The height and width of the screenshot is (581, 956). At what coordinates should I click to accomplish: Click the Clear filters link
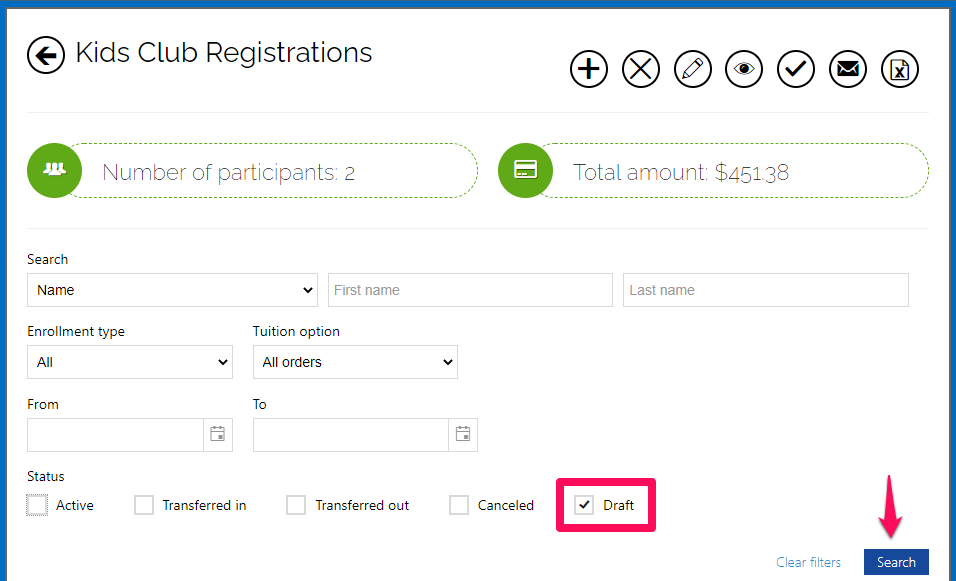pos(808,562)
